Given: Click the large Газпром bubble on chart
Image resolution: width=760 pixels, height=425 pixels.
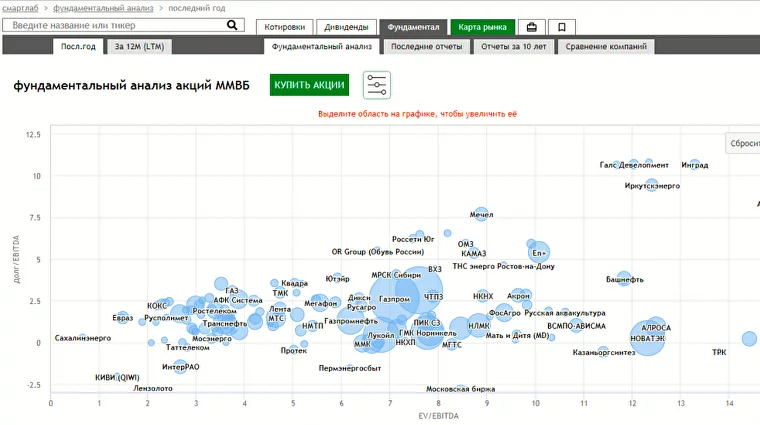Looking at the screenshot, I should 395,300.
